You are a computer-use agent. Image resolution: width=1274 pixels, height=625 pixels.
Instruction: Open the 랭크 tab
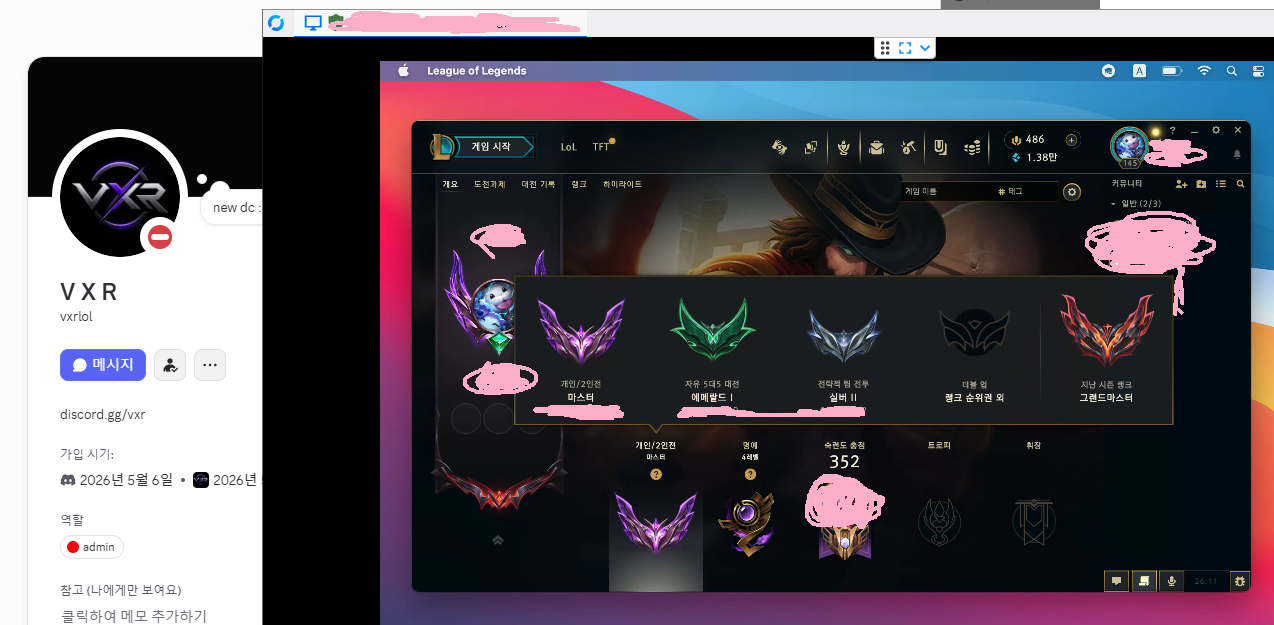579,185
